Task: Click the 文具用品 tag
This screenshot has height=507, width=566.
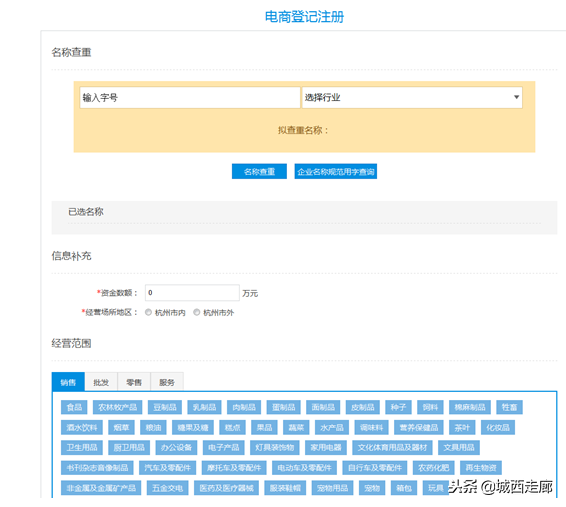Action: click(x=459, y=447)
